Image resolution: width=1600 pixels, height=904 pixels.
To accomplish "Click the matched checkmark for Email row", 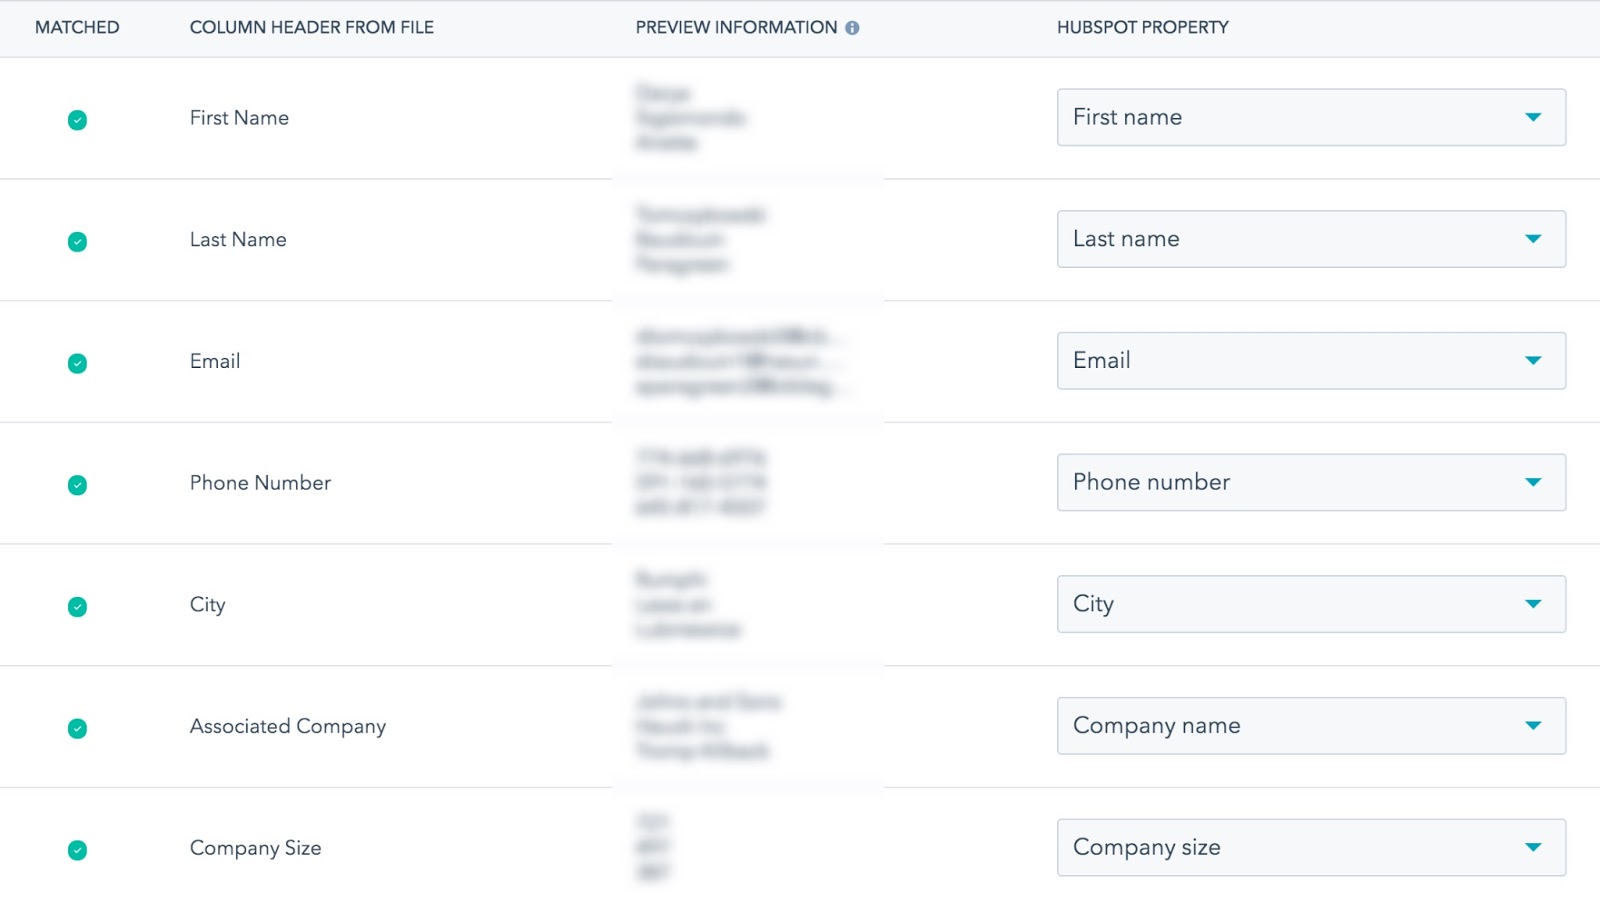I will (x=77, y=363).
